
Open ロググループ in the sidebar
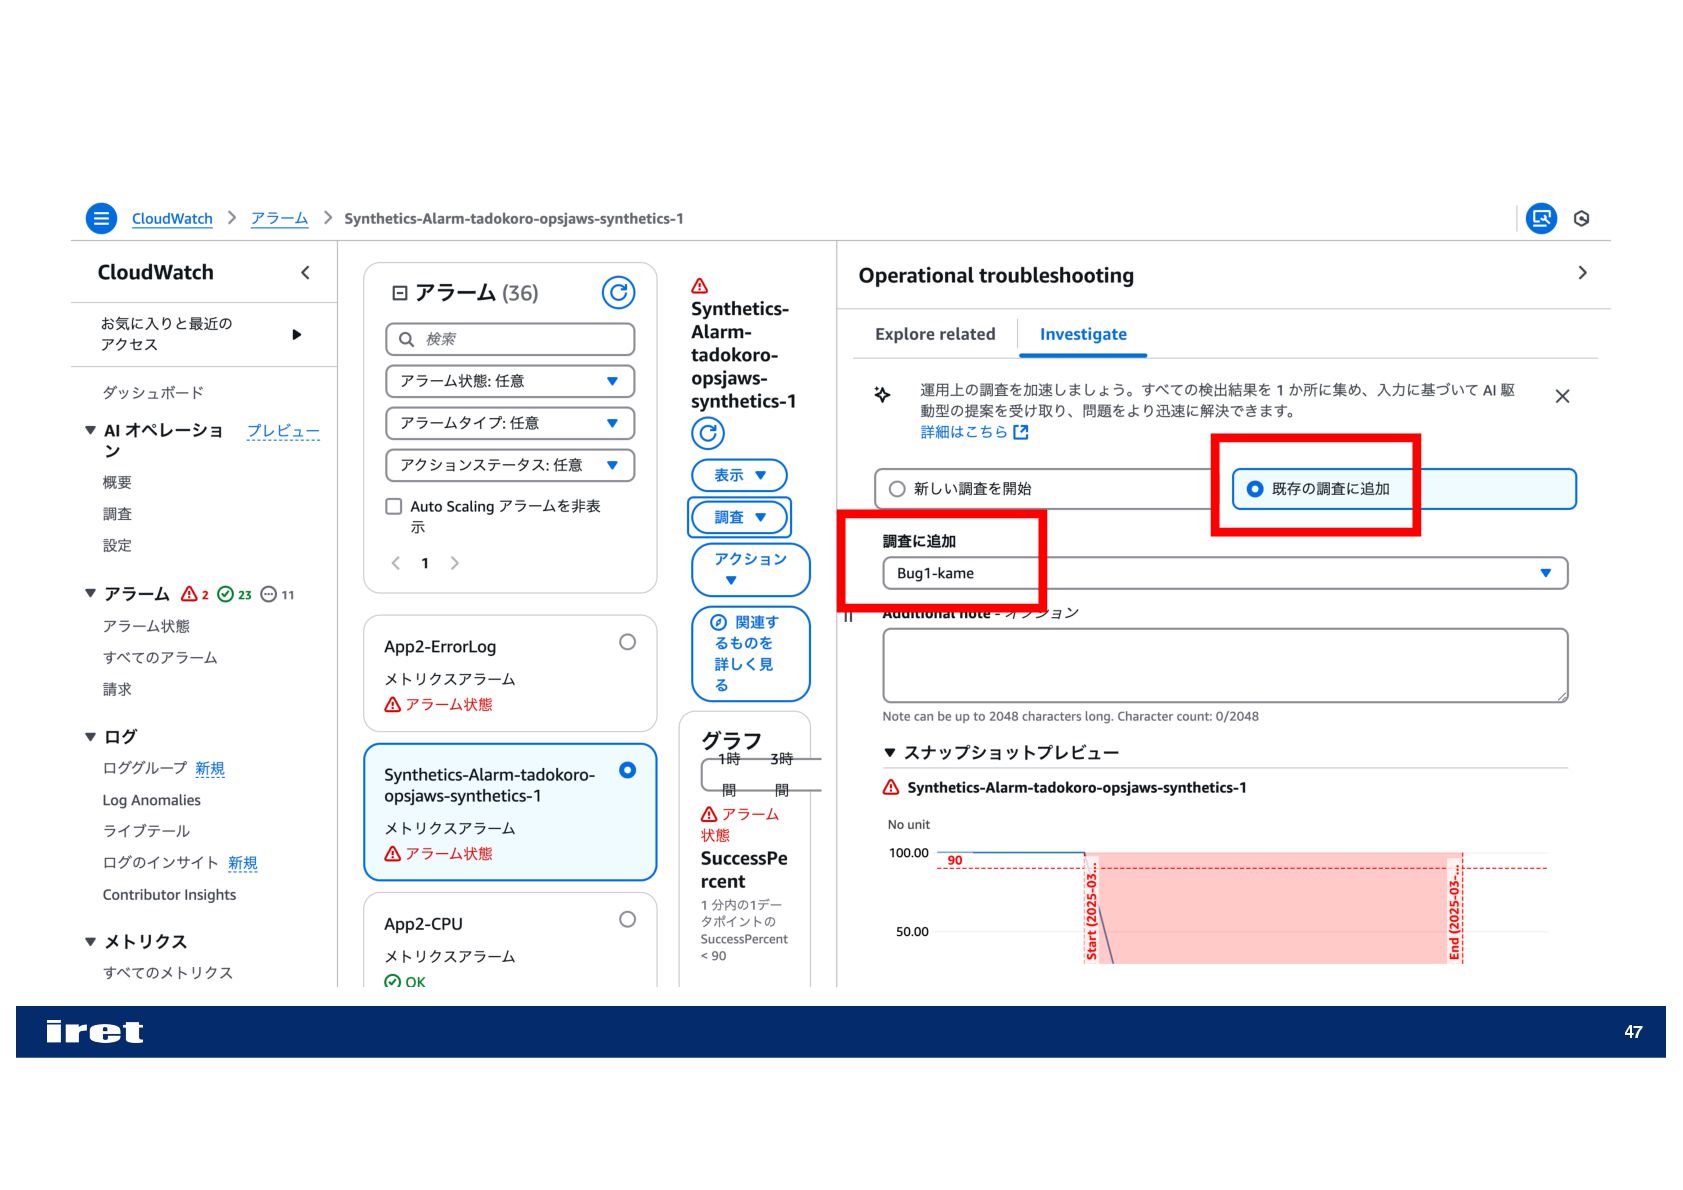click(x=145, y=768)
